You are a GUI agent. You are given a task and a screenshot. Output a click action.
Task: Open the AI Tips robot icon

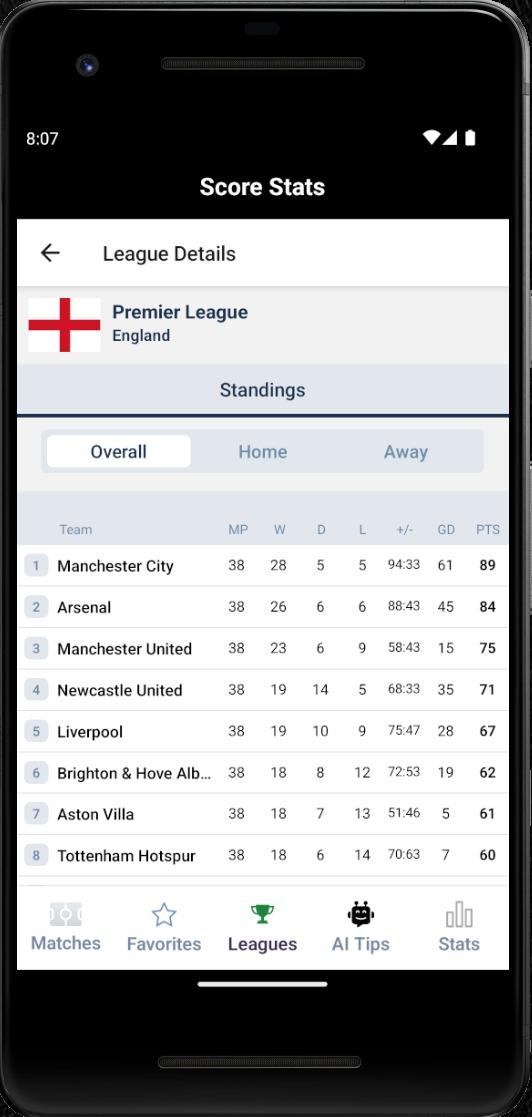tap(361, 913)
